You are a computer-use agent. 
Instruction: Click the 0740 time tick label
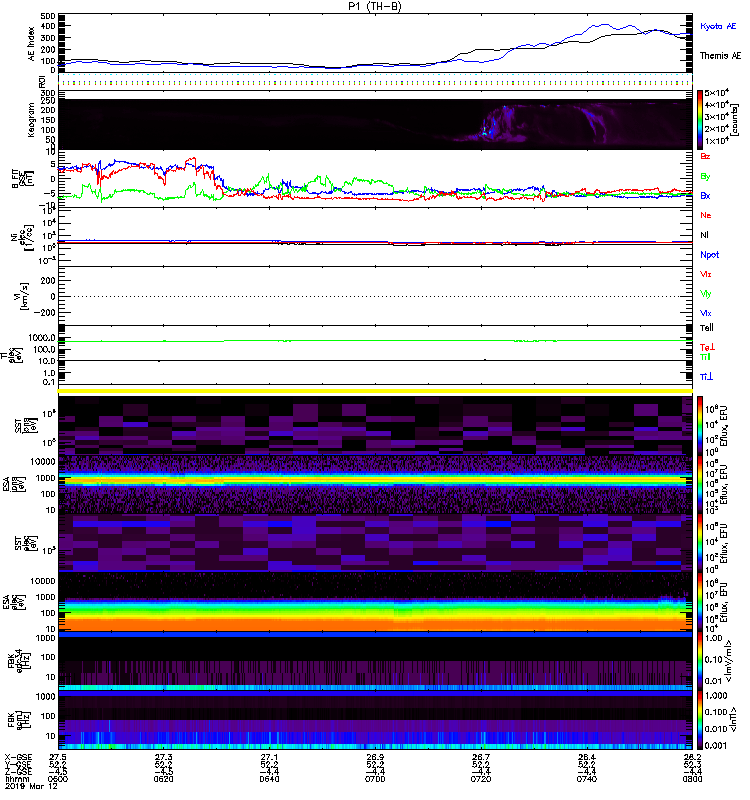coord(587,779)
